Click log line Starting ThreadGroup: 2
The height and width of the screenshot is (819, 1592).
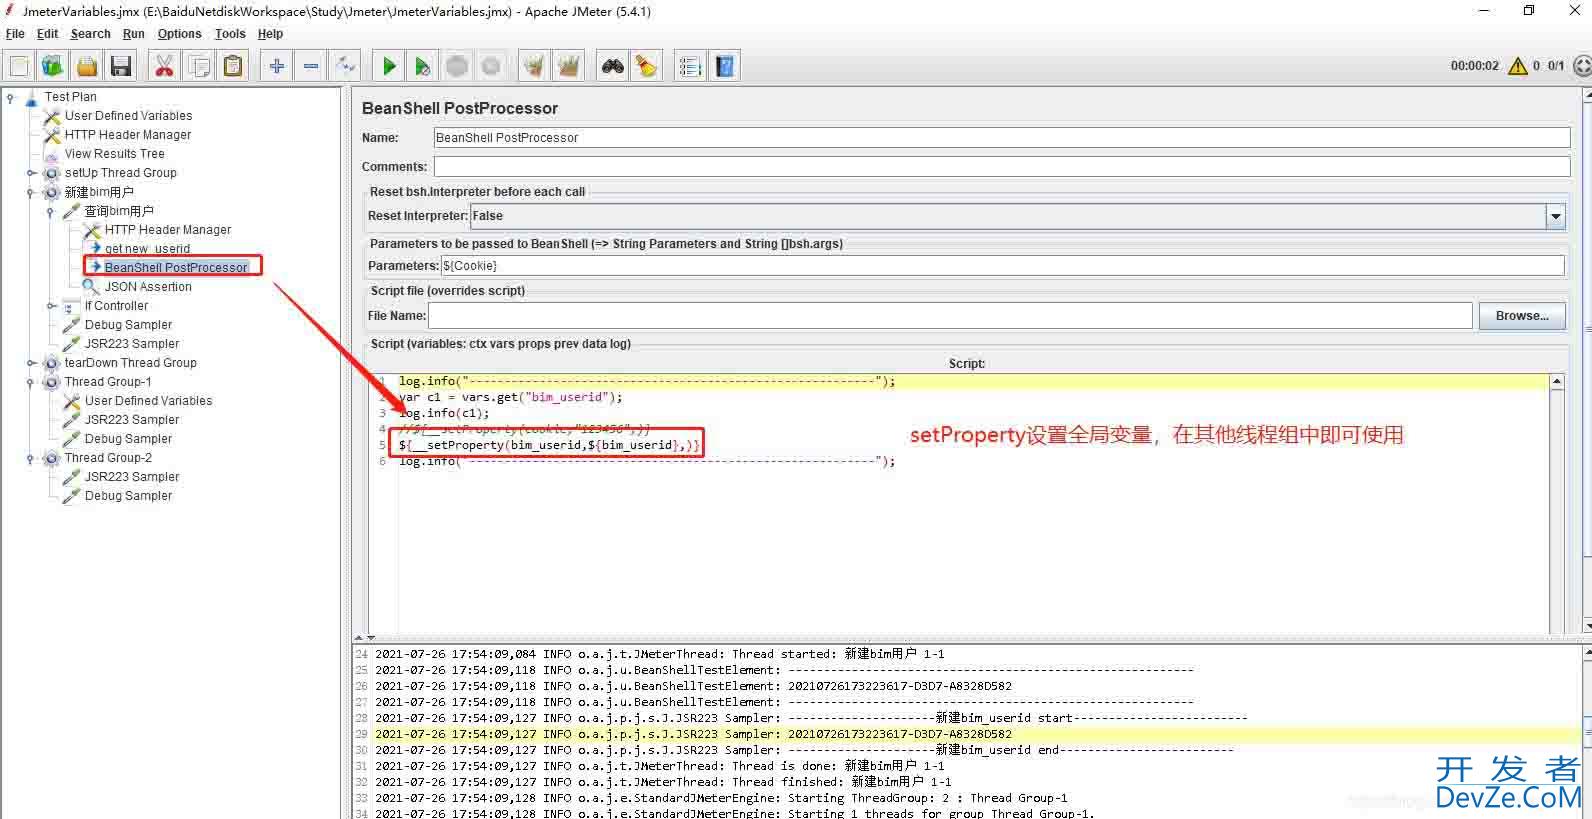721,798
